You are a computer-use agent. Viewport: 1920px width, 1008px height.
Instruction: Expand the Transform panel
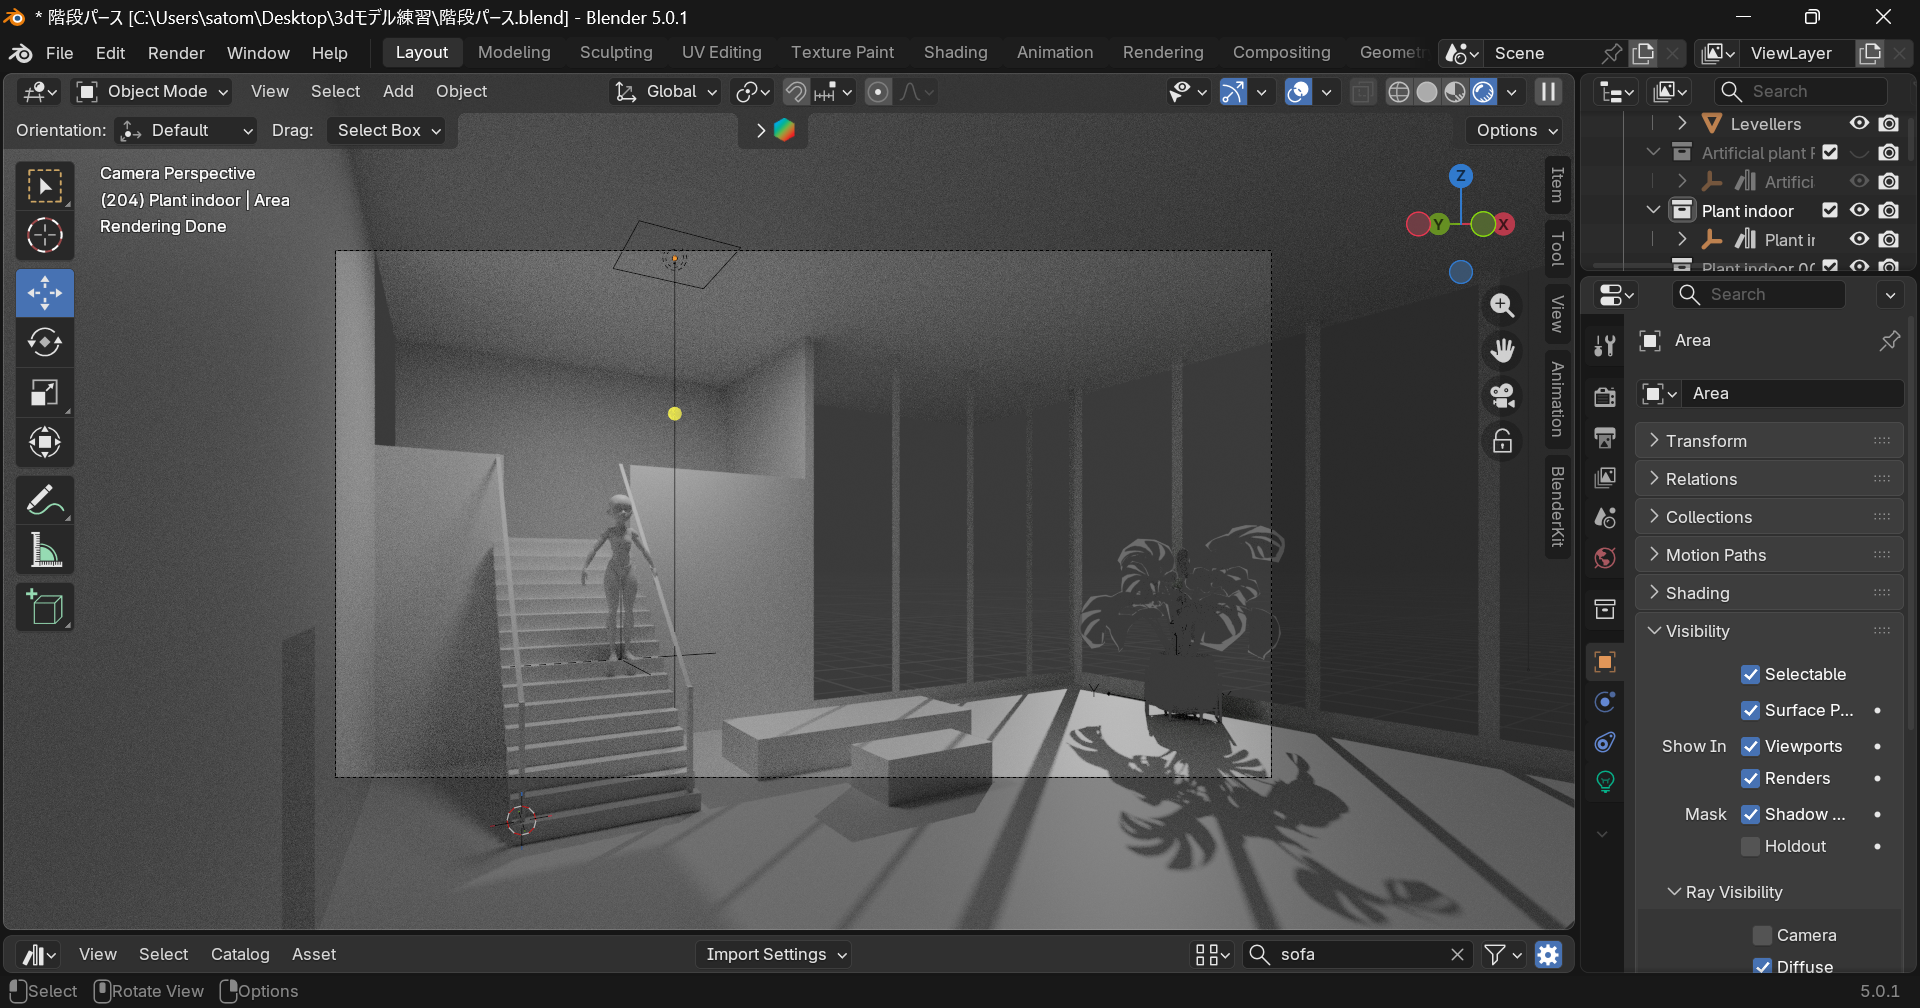tap(1706, 441)
